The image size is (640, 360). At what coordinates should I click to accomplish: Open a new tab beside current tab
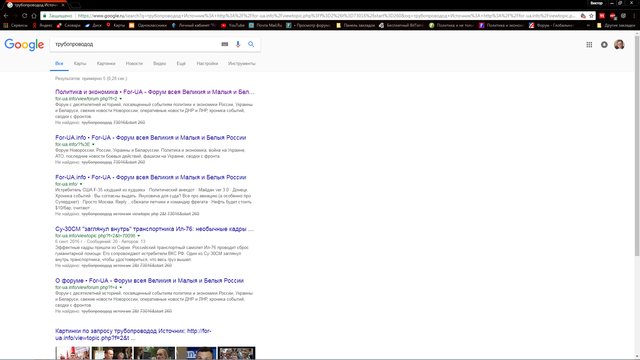pyautogui.click(x=76, y=5)
